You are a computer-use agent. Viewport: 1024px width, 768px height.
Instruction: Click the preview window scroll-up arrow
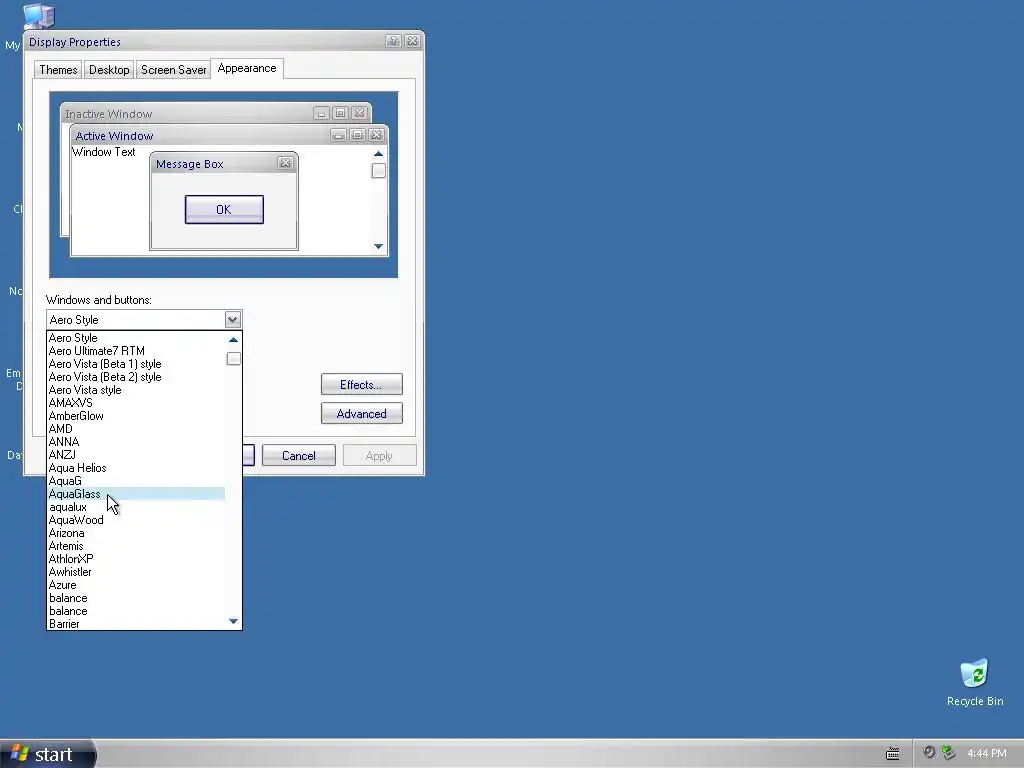pyautogui.click(x=378, y=153)
